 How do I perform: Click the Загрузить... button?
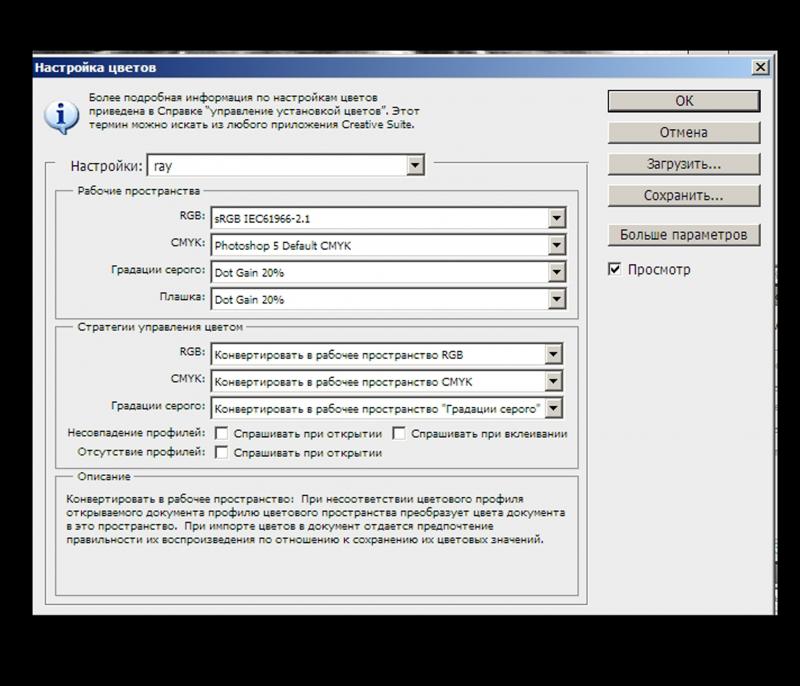point(684,164)
